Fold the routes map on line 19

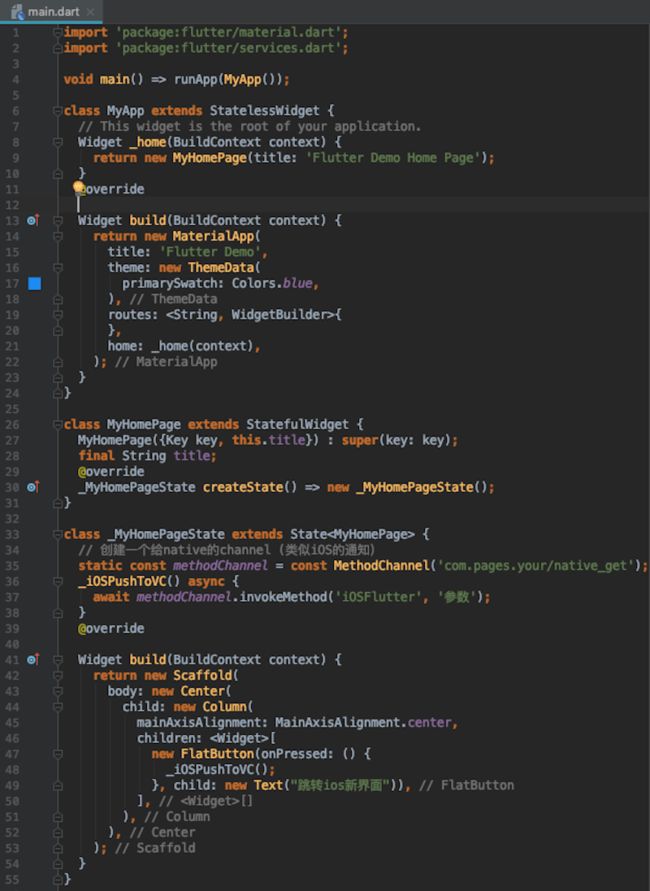57,315
